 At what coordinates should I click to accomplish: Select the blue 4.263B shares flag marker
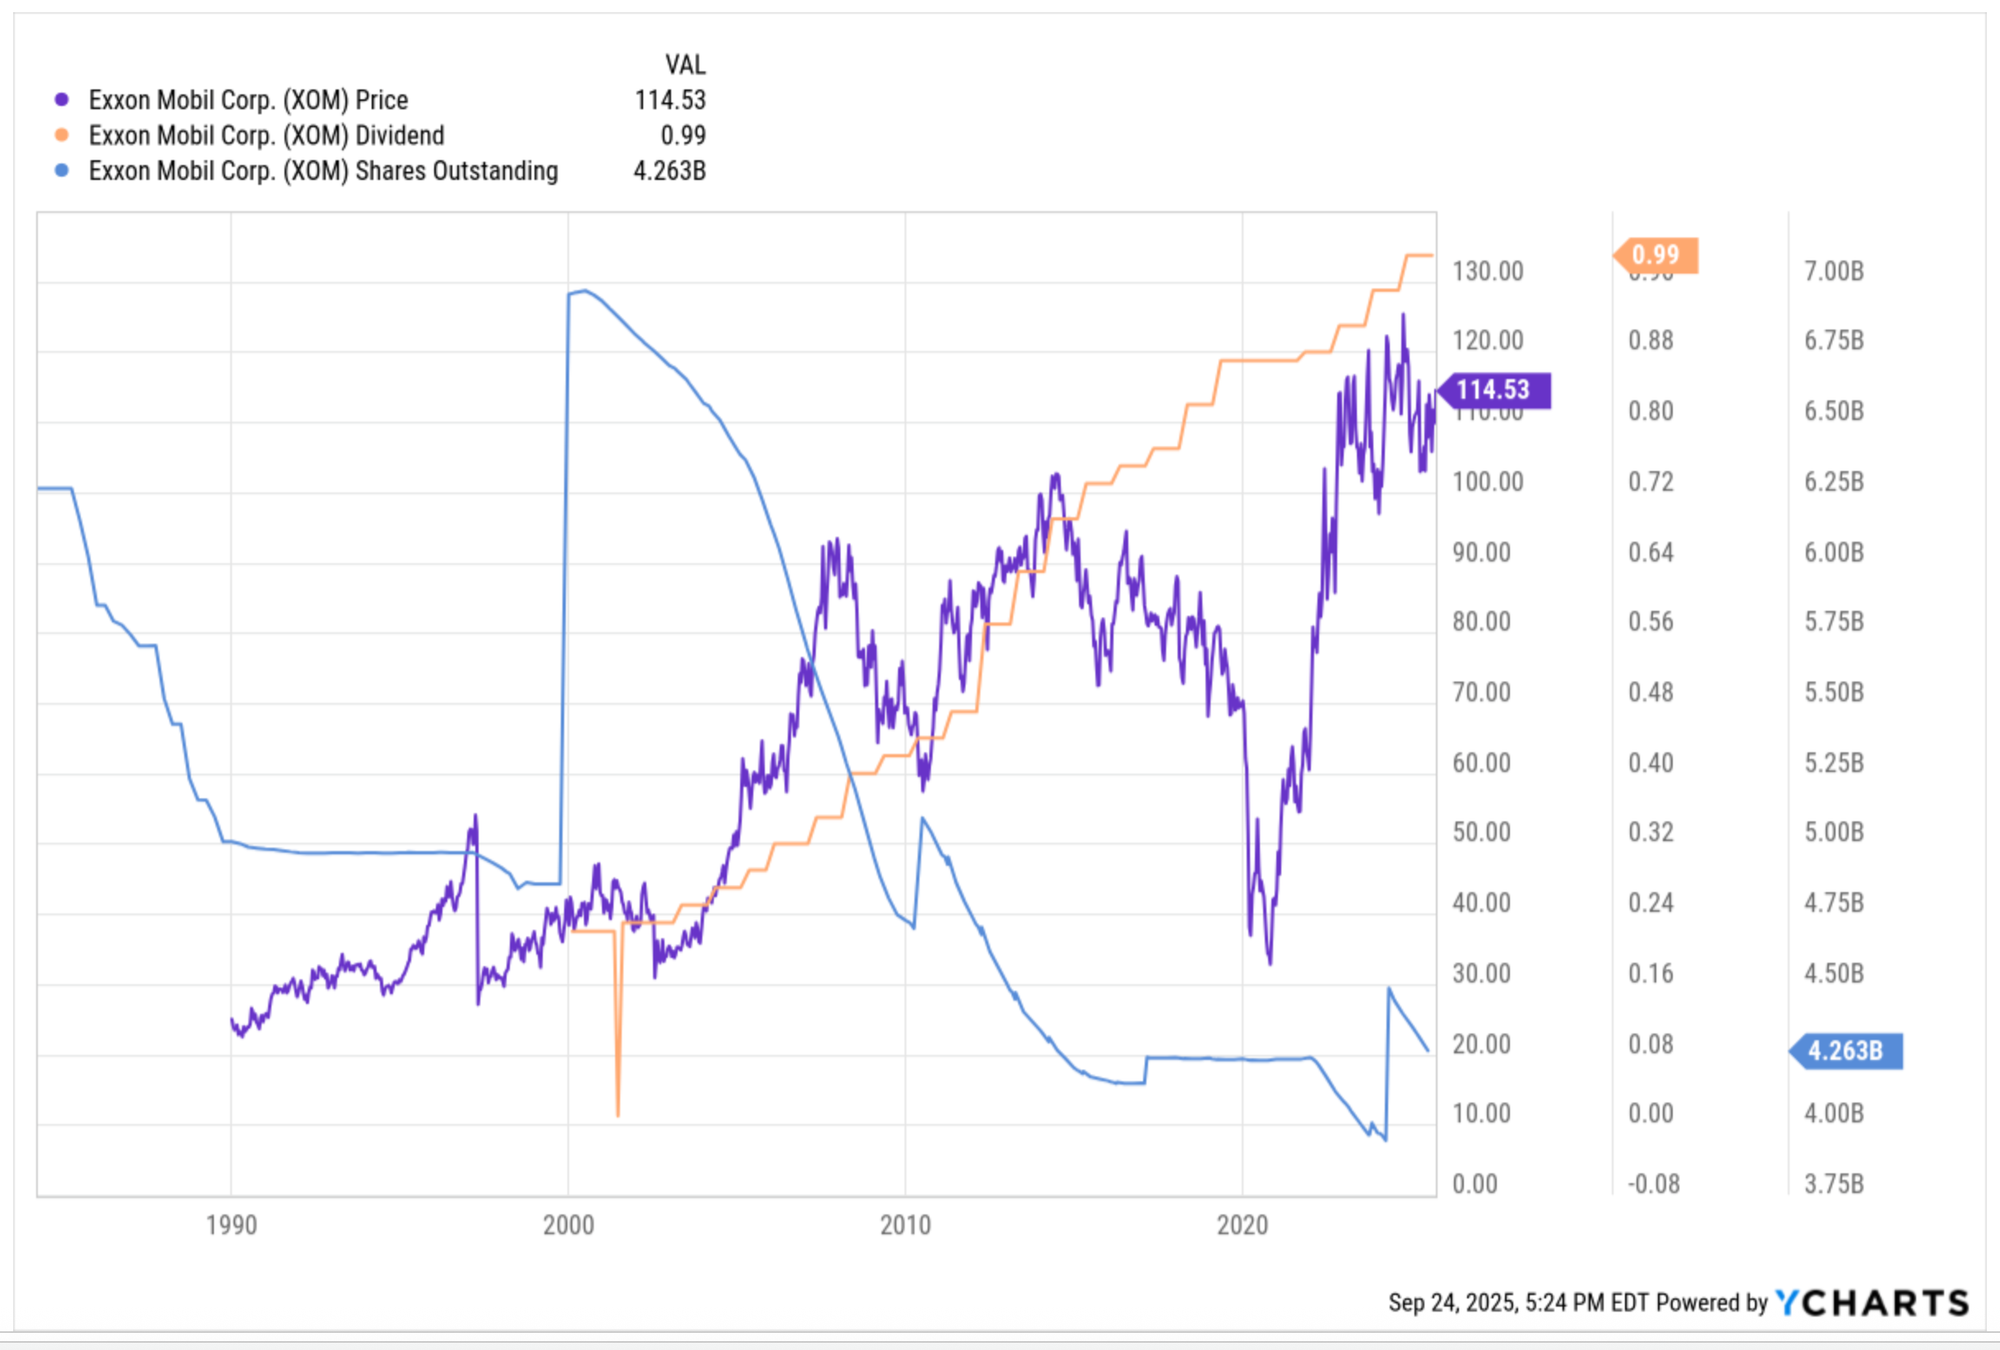(x=1846, y=1051)
